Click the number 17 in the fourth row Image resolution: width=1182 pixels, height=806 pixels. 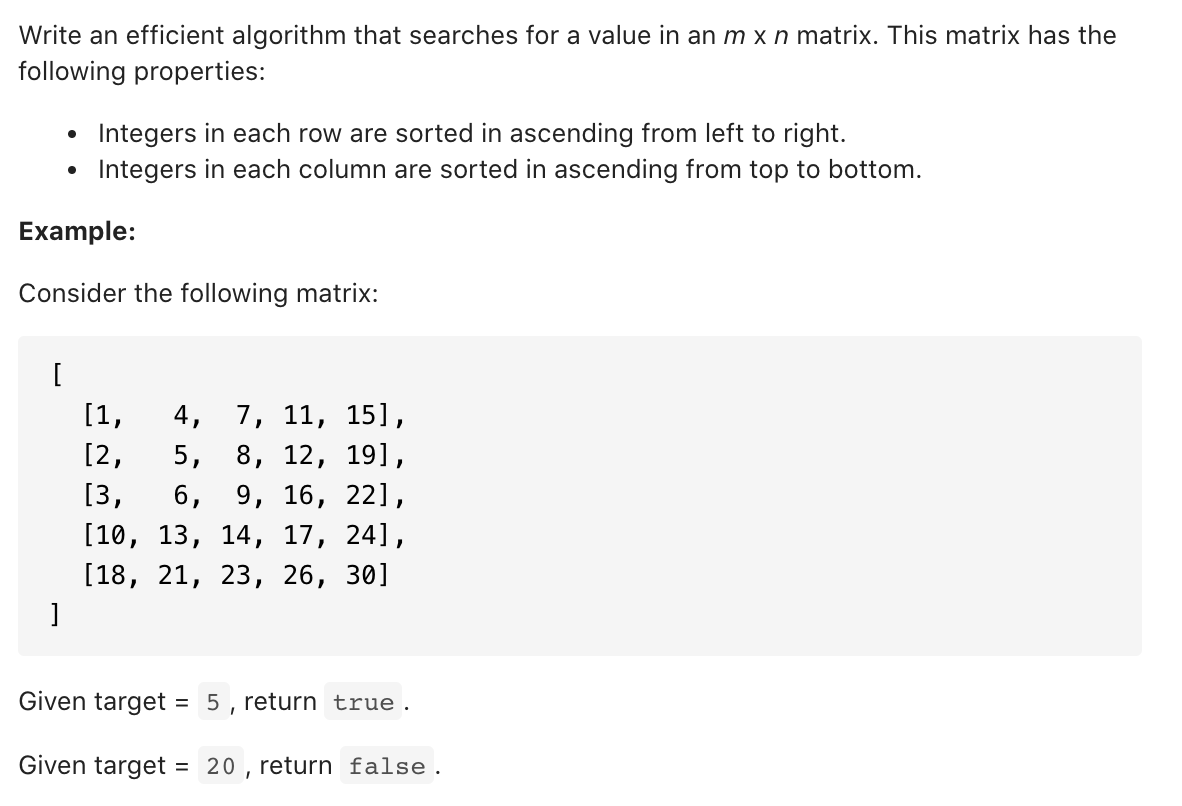pyautogui.click(x=299, y=535)
